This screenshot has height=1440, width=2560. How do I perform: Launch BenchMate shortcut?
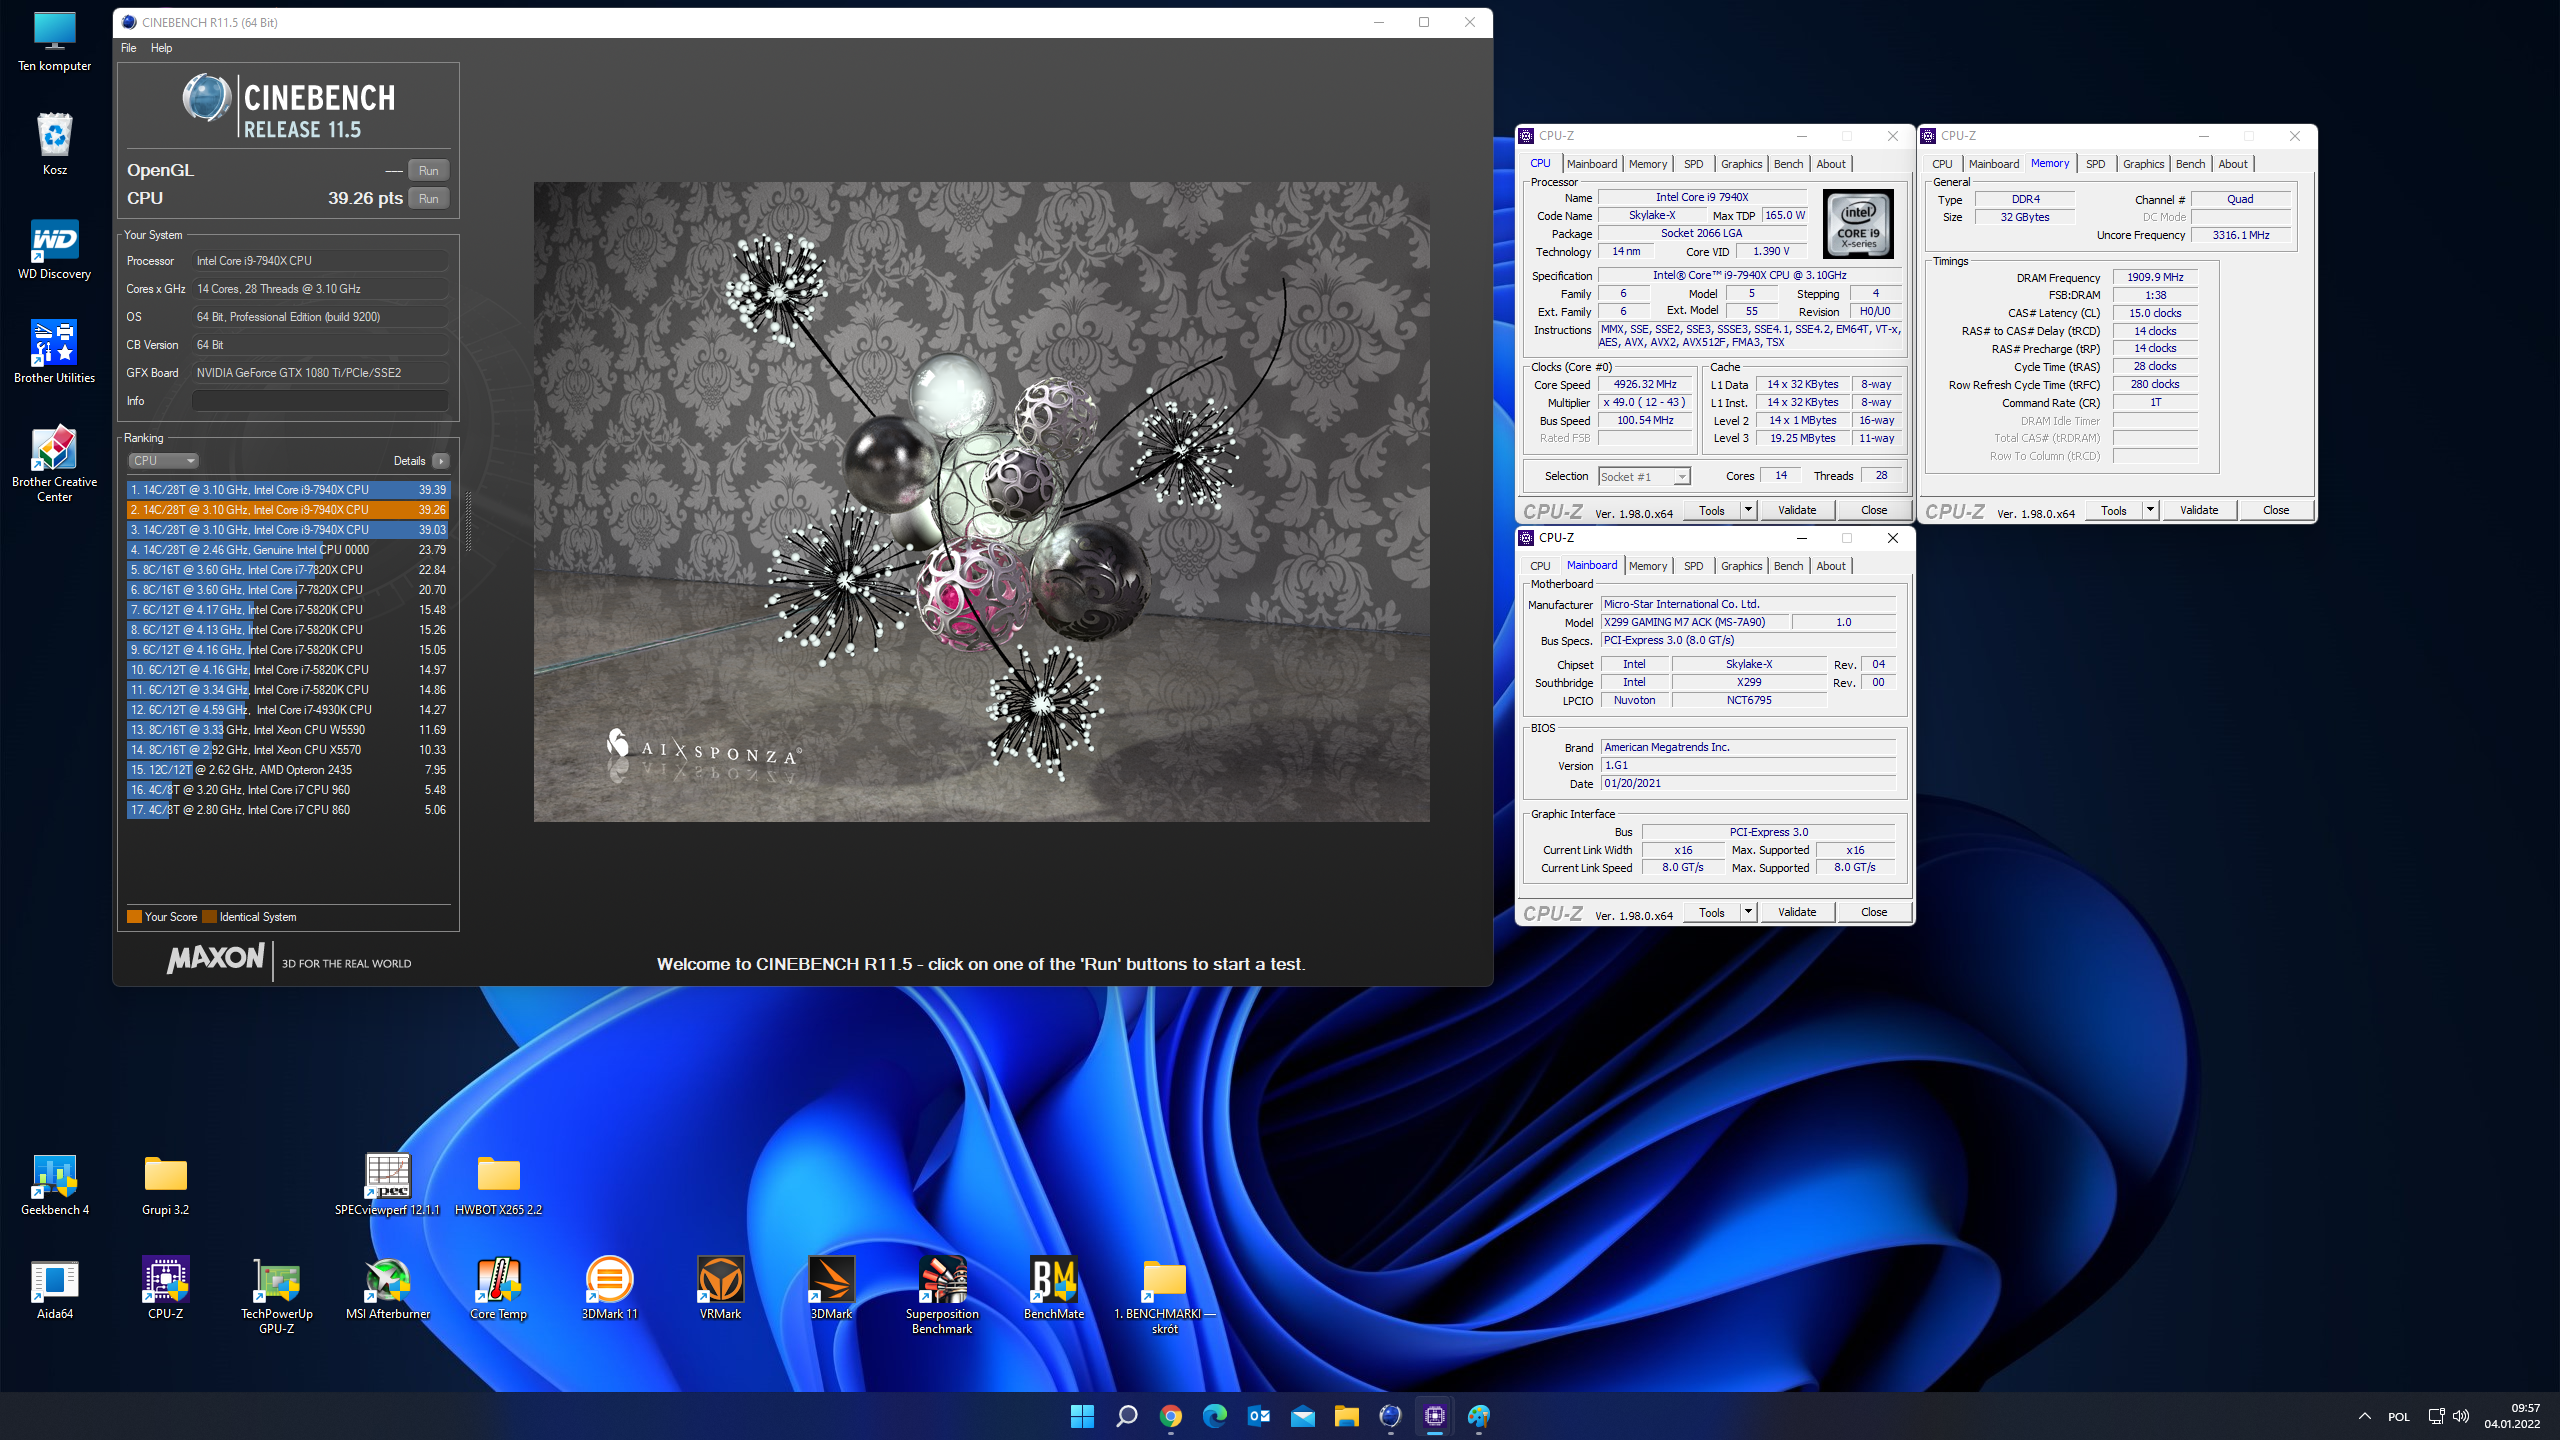1054,1290
